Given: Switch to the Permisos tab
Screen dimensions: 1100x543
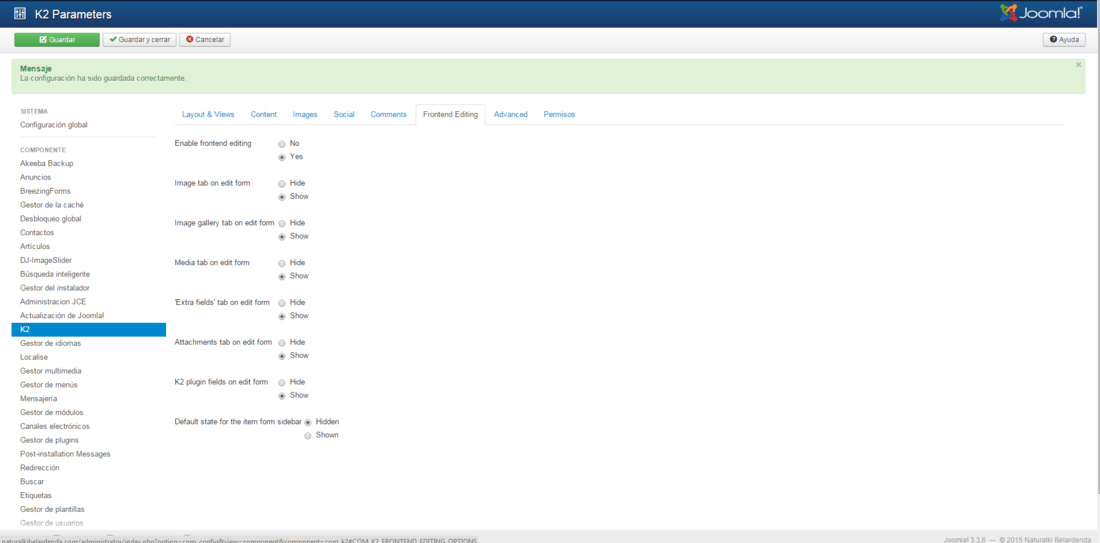Looking at the screenshot, I should point(559,114).
